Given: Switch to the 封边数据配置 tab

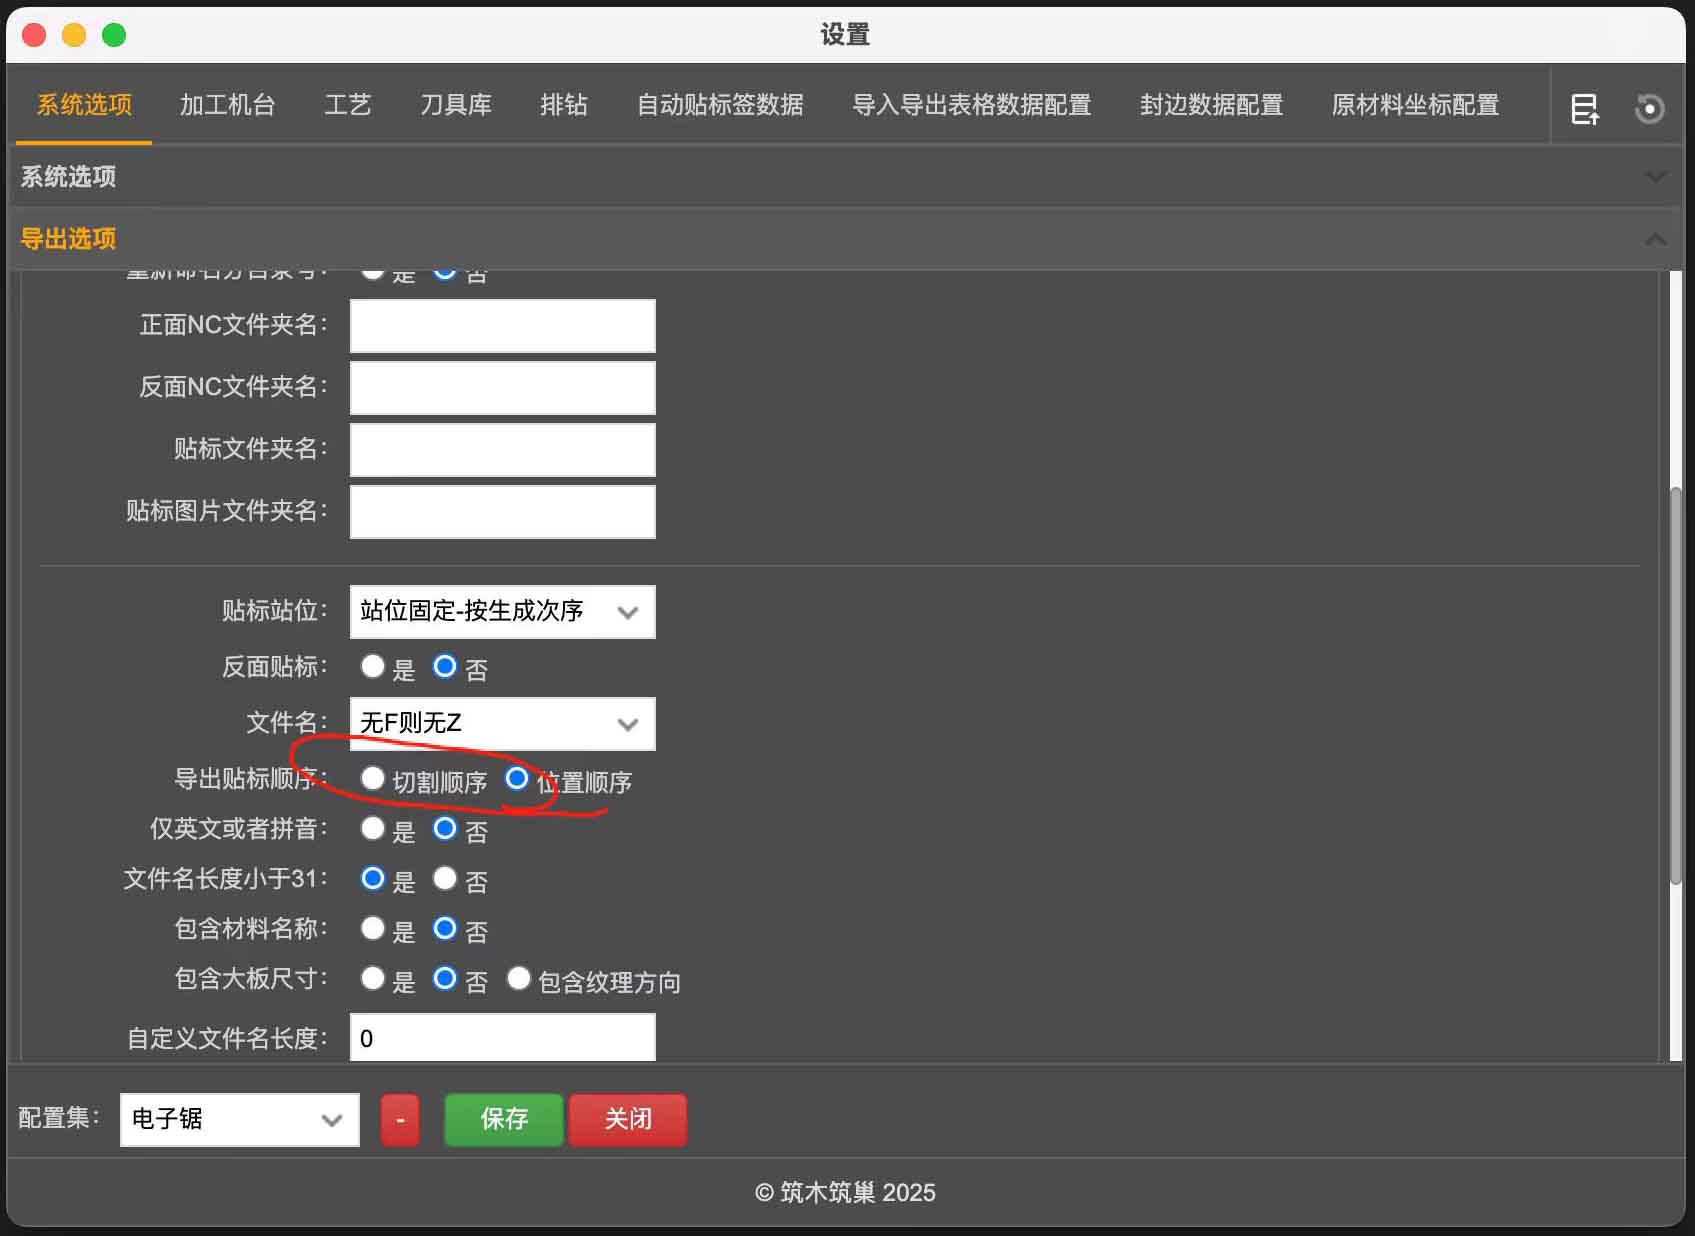Looking at the screenshot, I should pyautogui.click(x=1210, y=105).
